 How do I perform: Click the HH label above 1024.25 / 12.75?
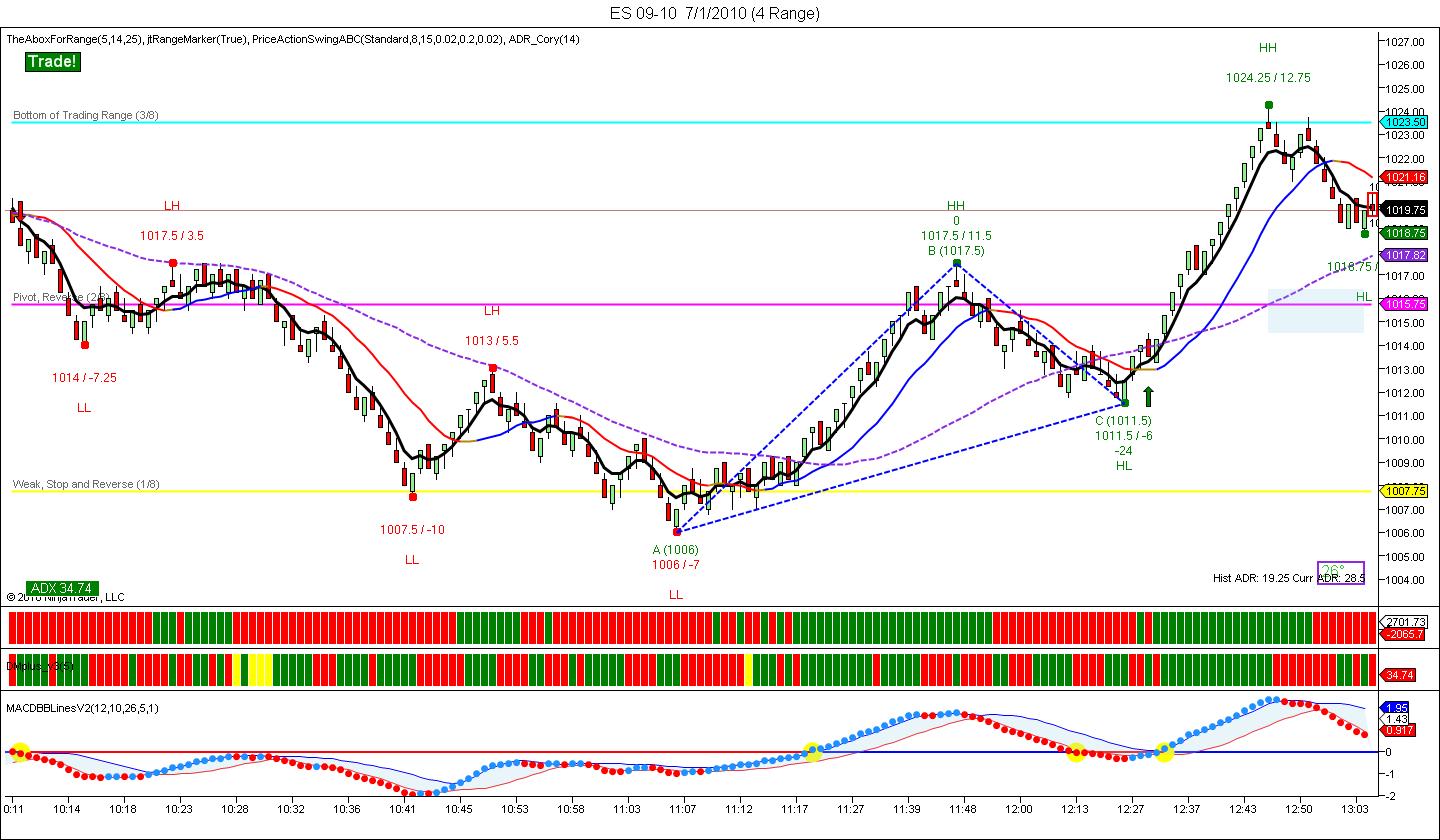[1268, 47]
